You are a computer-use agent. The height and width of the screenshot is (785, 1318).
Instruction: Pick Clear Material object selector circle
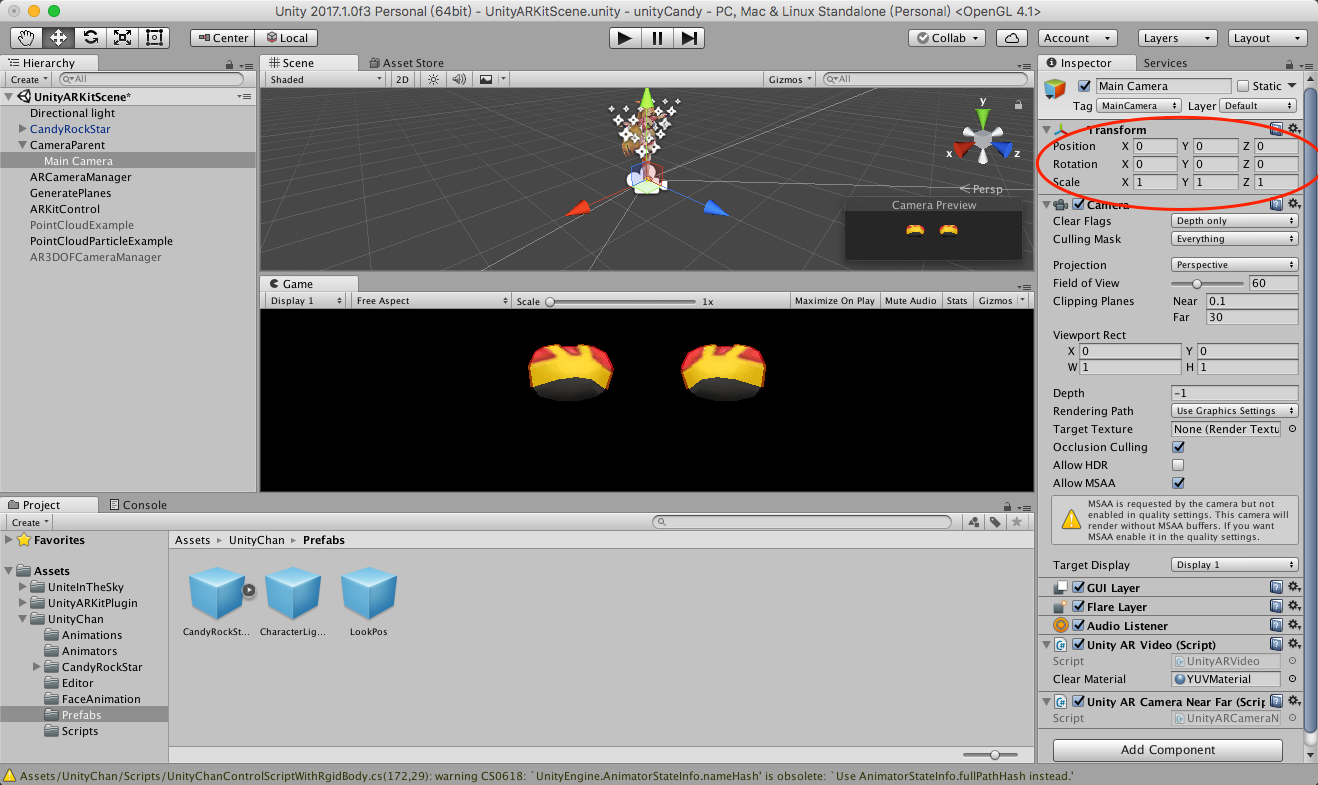tap(1292, 679)
